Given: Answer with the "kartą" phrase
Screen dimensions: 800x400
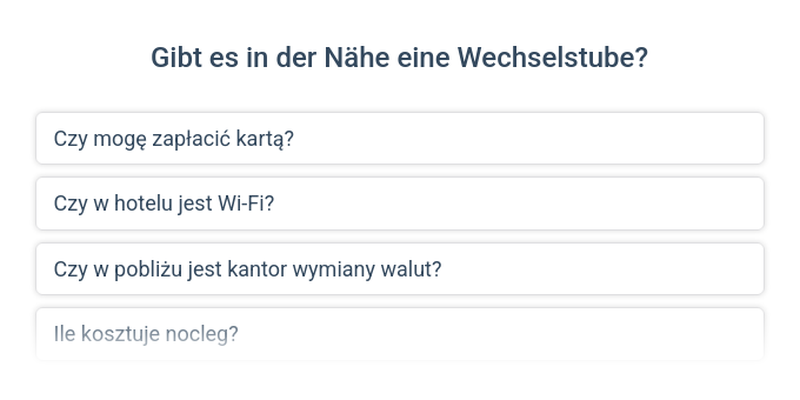Looking at the screenshot, I should point(400,138).
